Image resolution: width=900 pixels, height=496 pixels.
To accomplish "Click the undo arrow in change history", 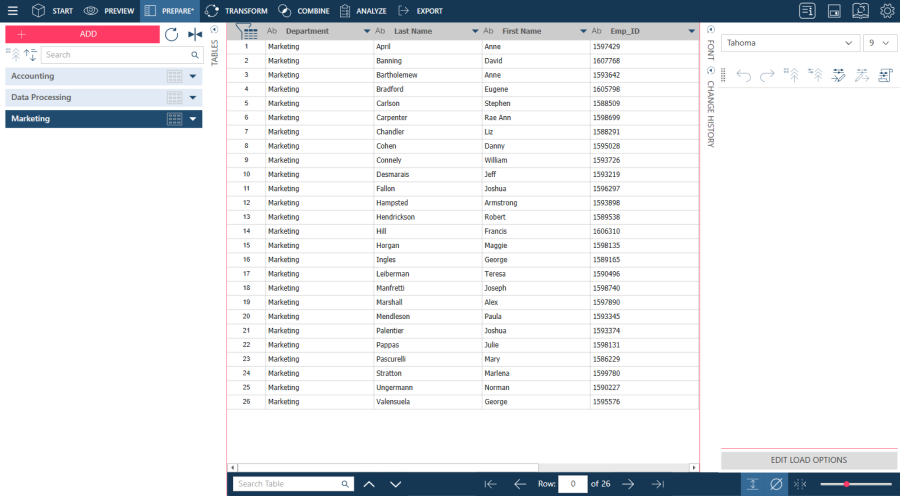I will pos(743,75).
